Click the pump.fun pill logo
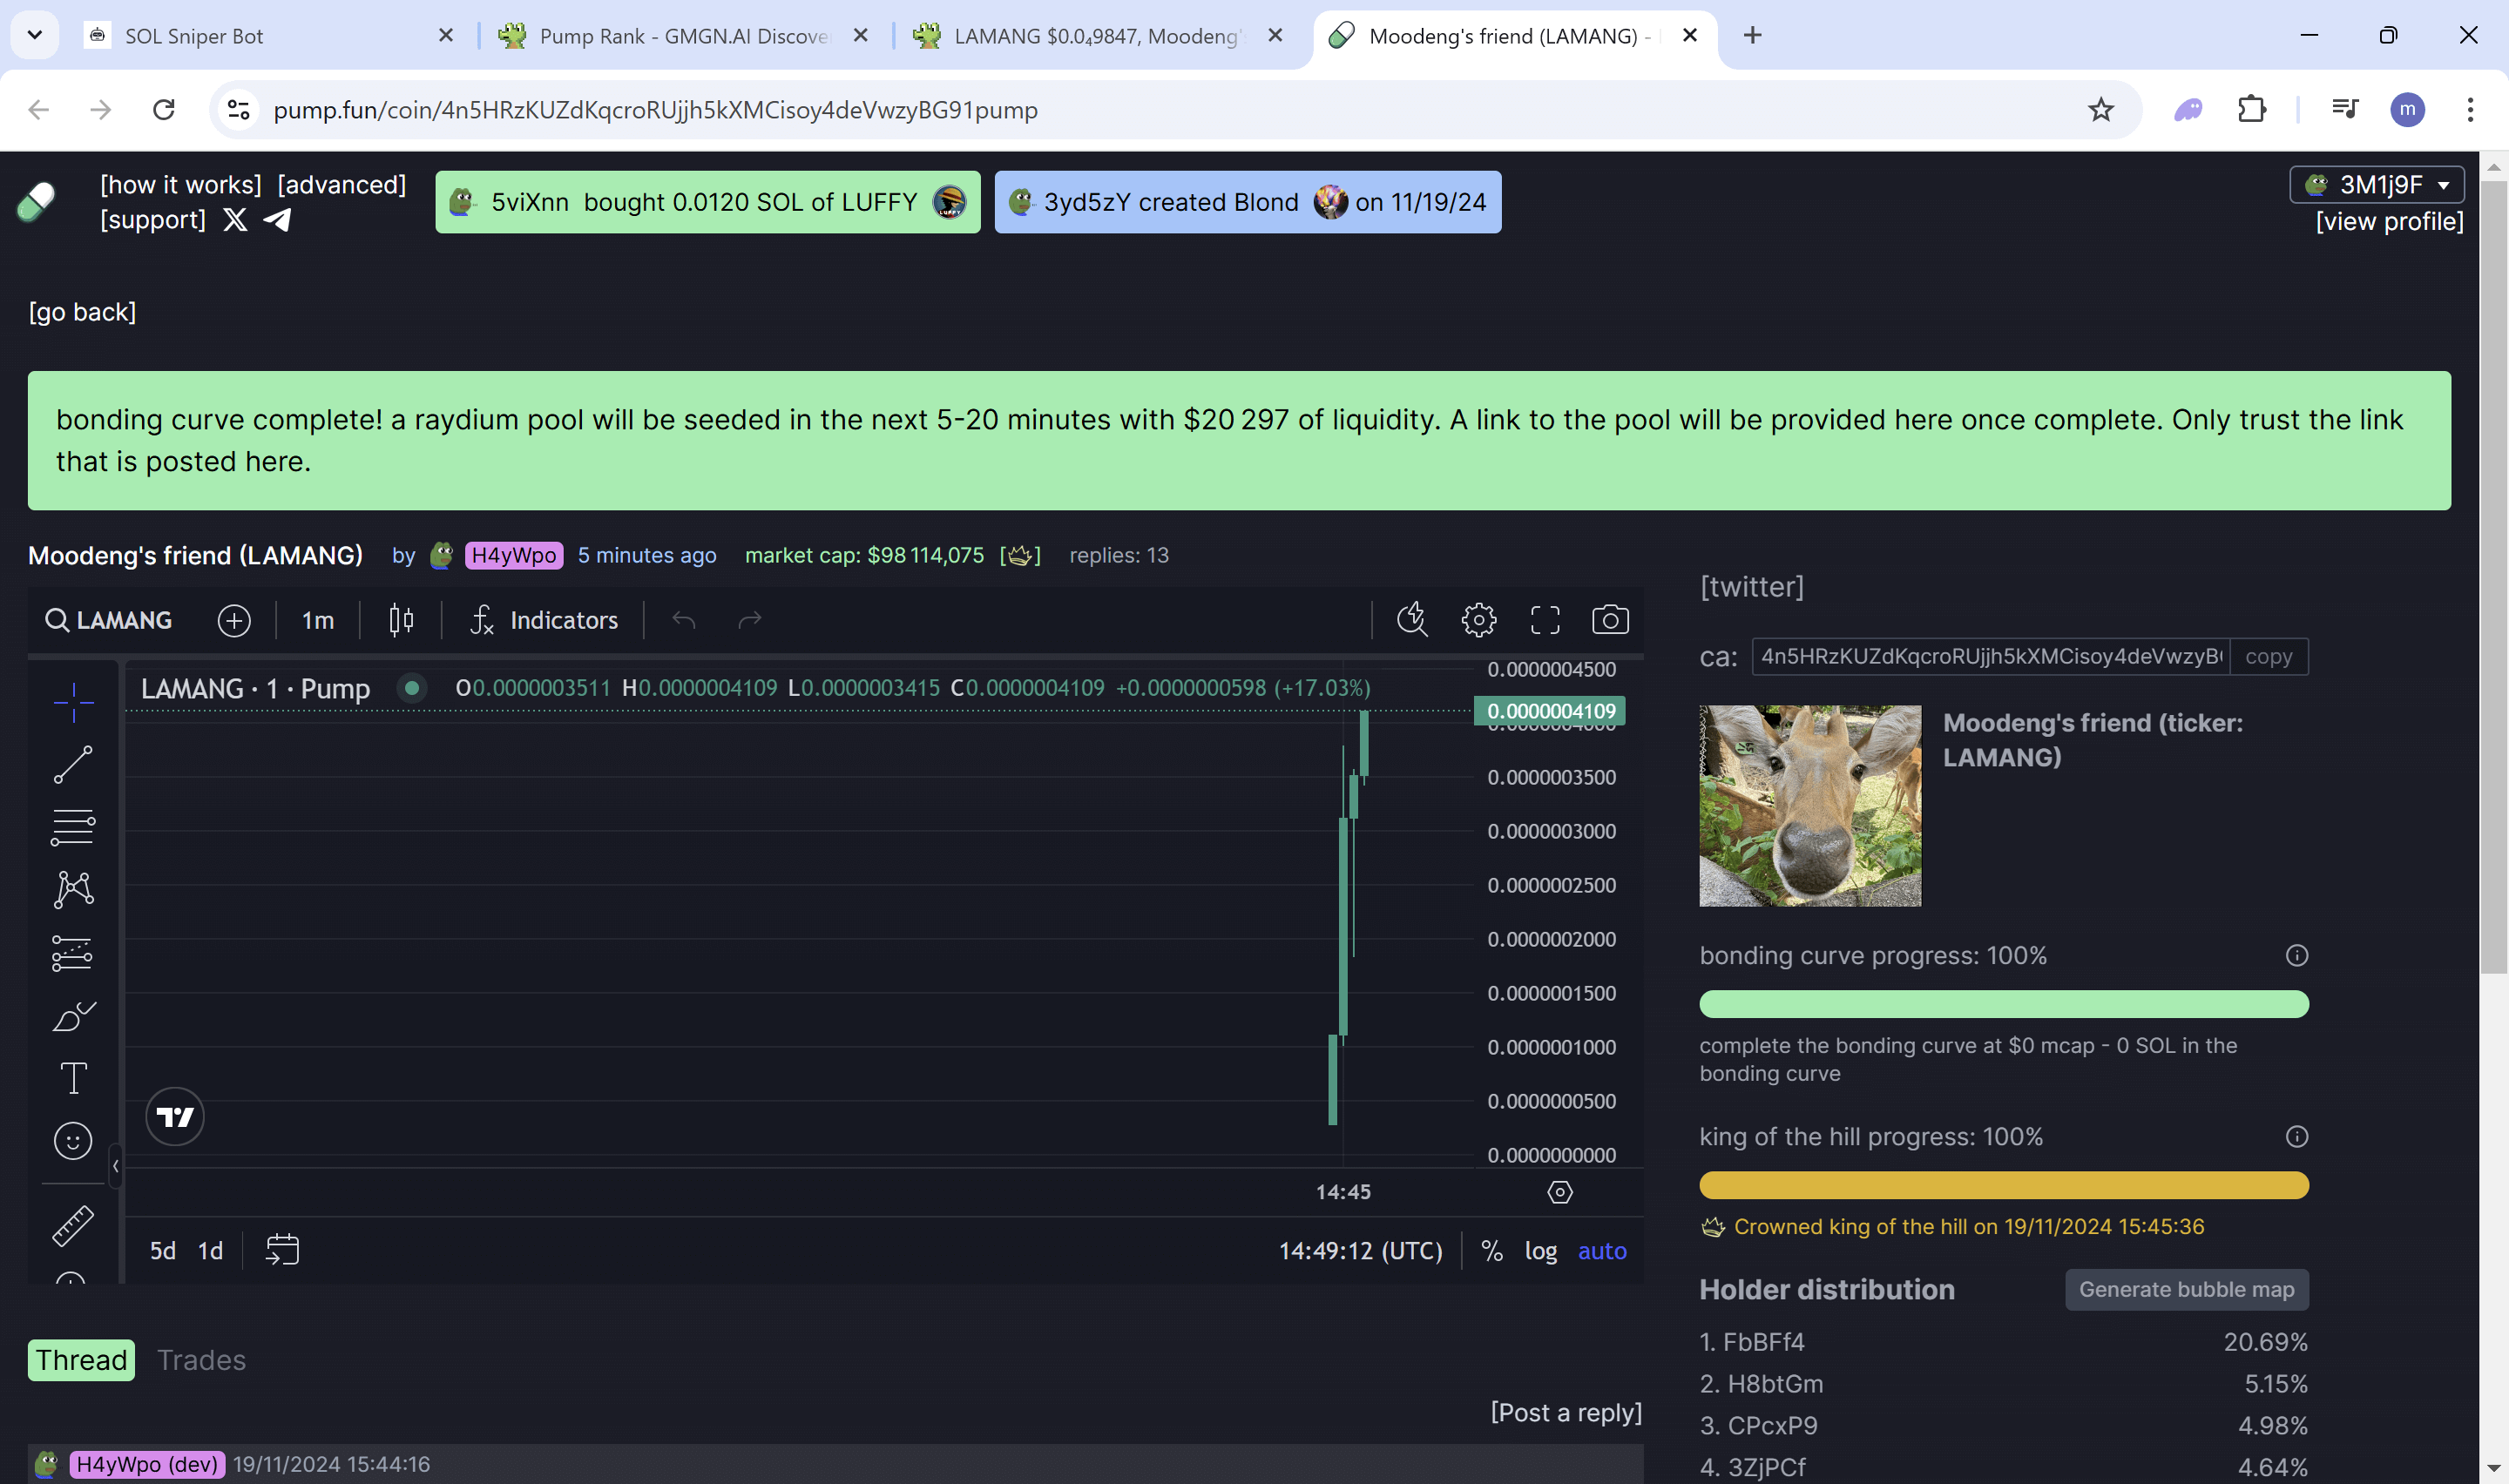Screen dimensions: 2509x1484 [x=36, y=201]
